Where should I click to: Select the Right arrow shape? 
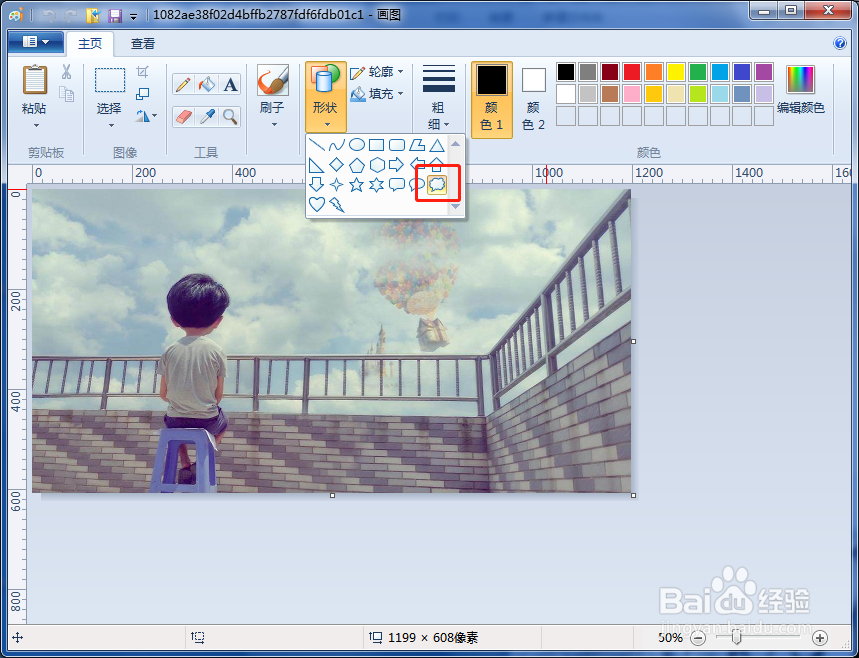pos(397,165)
